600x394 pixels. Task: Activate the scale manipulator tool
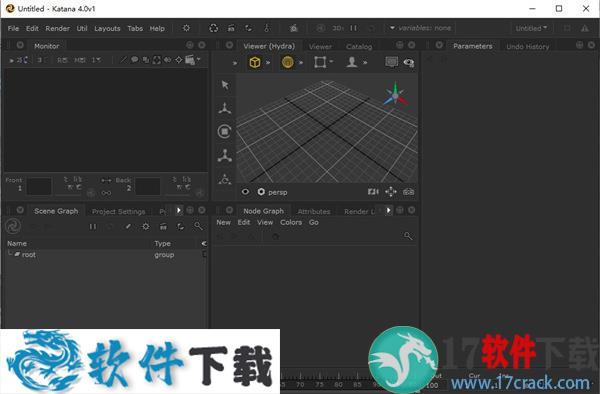pos(225,156)
